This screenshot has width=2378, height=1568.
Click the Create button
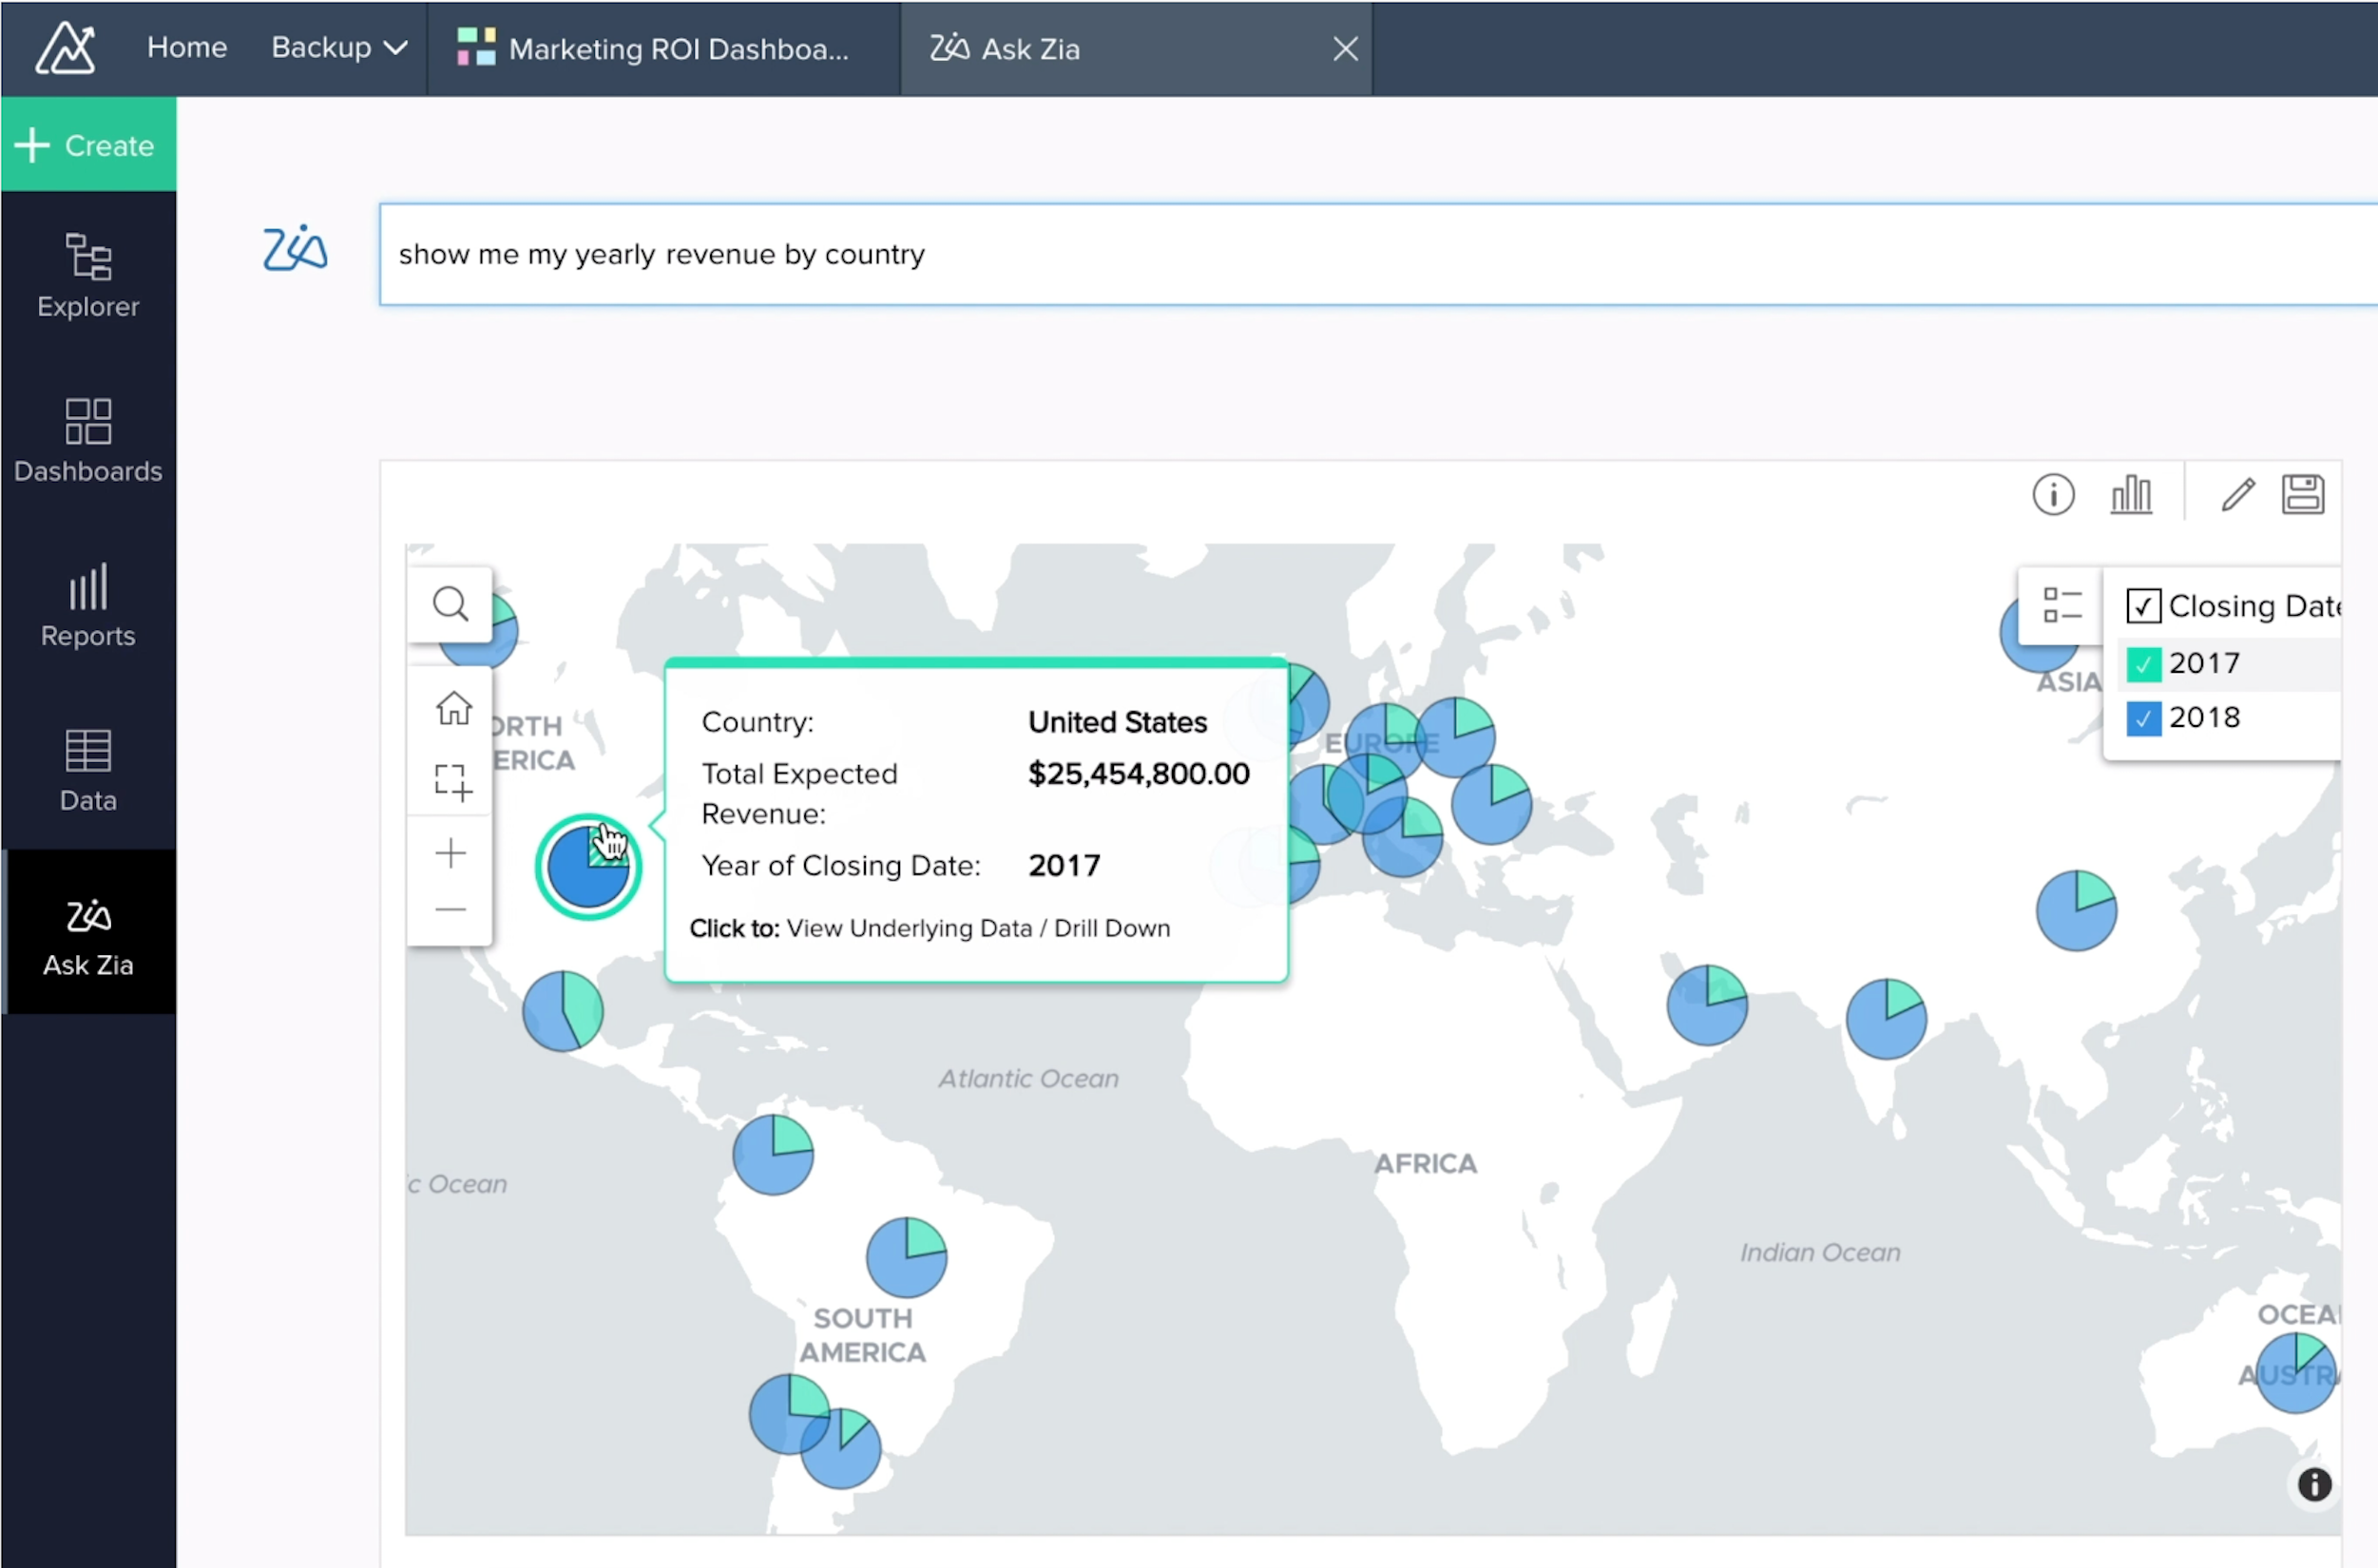pyautogui.click(x=88, y=145)
